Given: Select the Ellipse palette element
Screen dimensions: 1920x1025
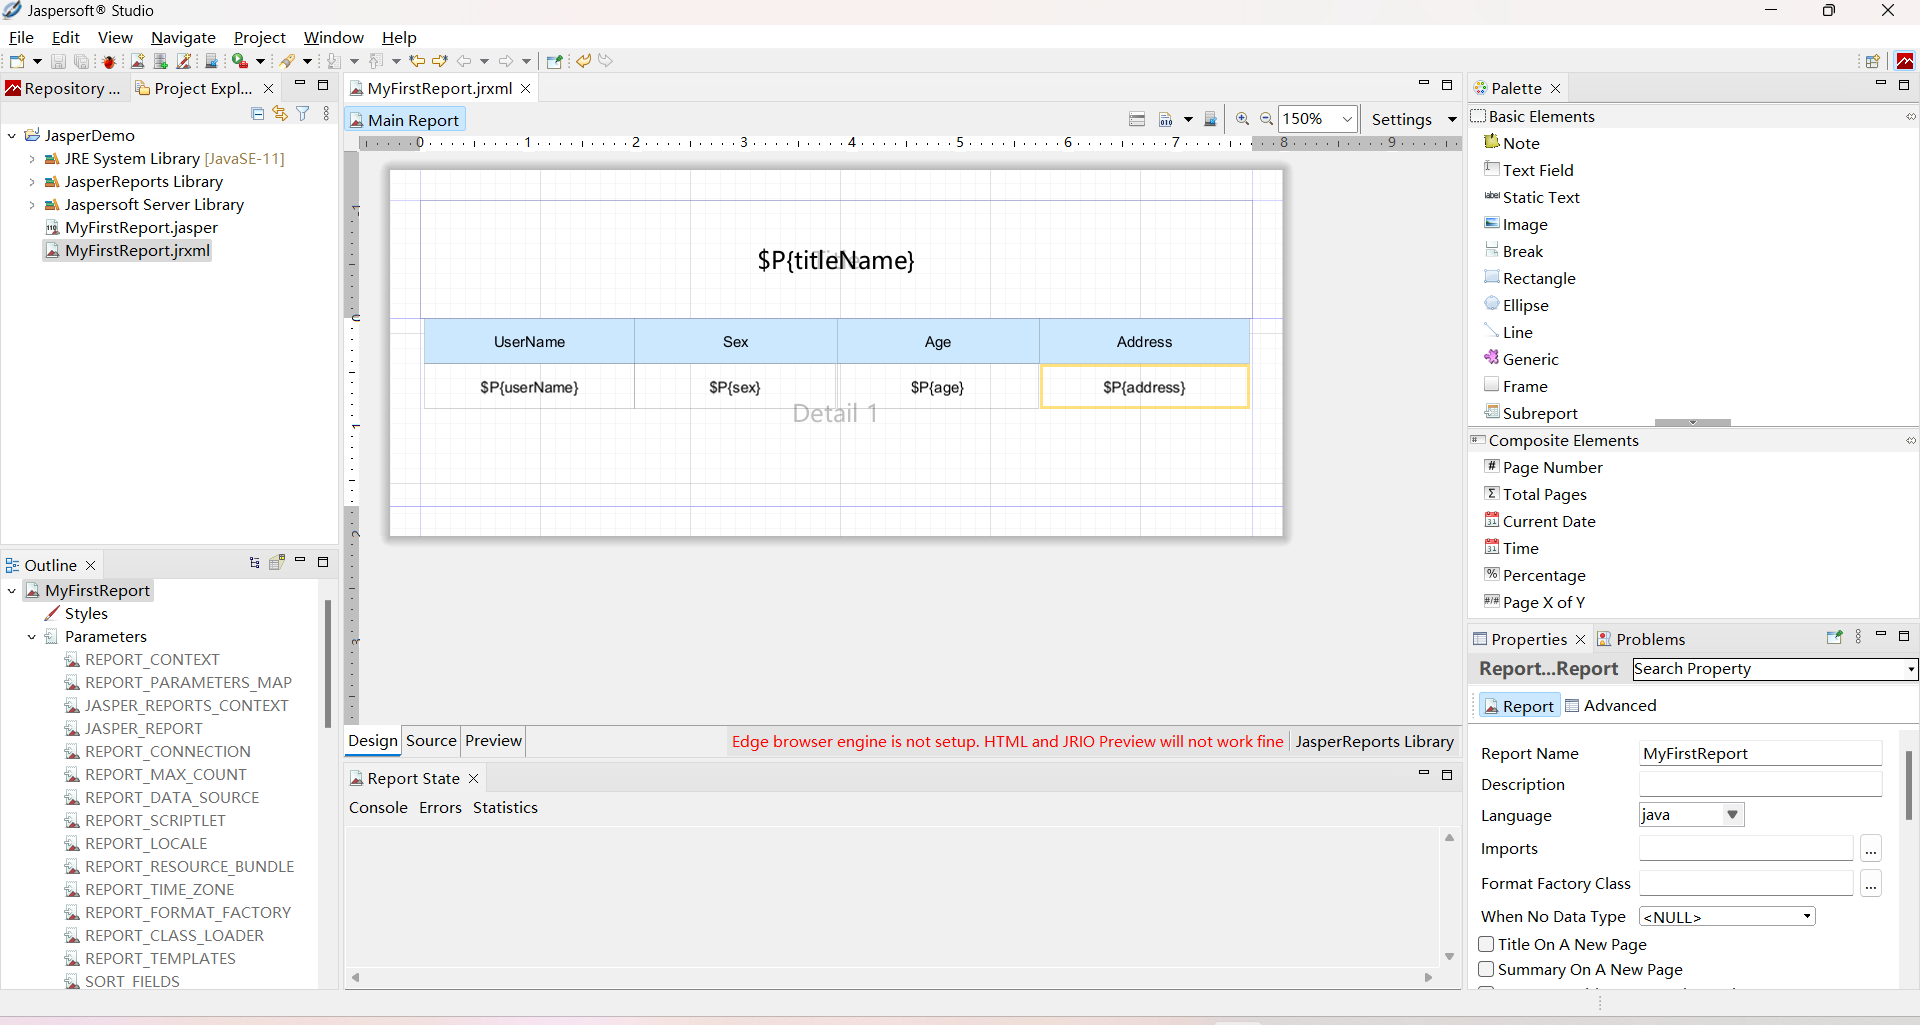Looking at the screenshot, I should [x=1517, y=305].
